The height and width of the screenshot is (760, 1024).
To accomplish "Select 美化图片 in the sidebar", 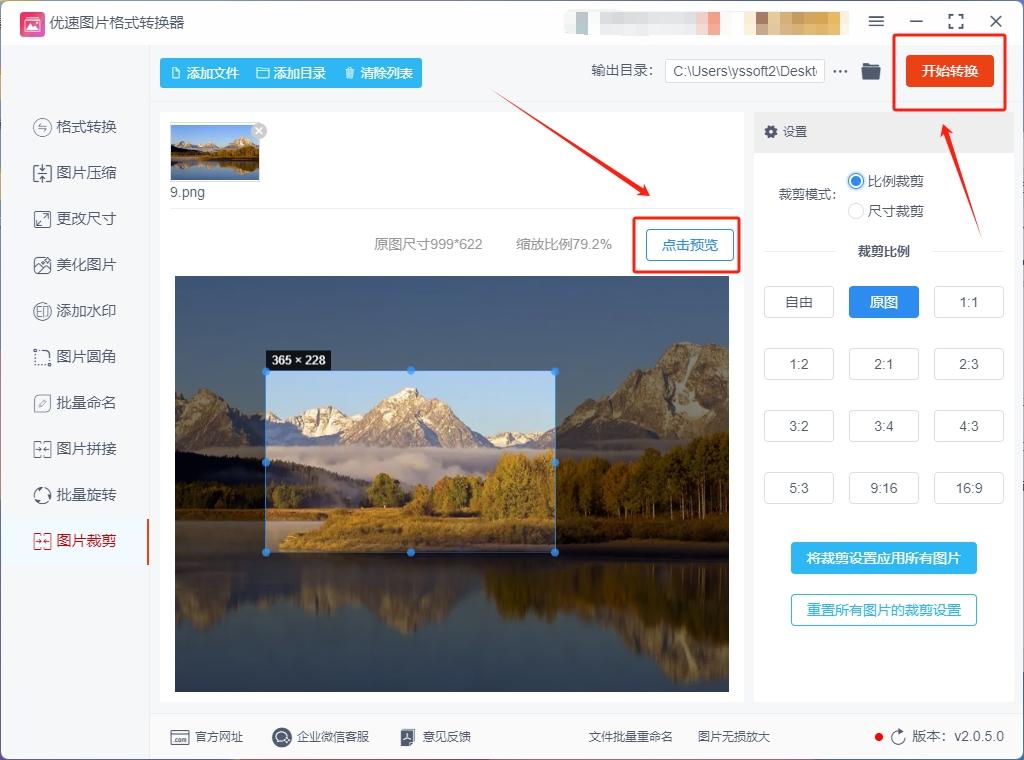I will pos(74,265).
